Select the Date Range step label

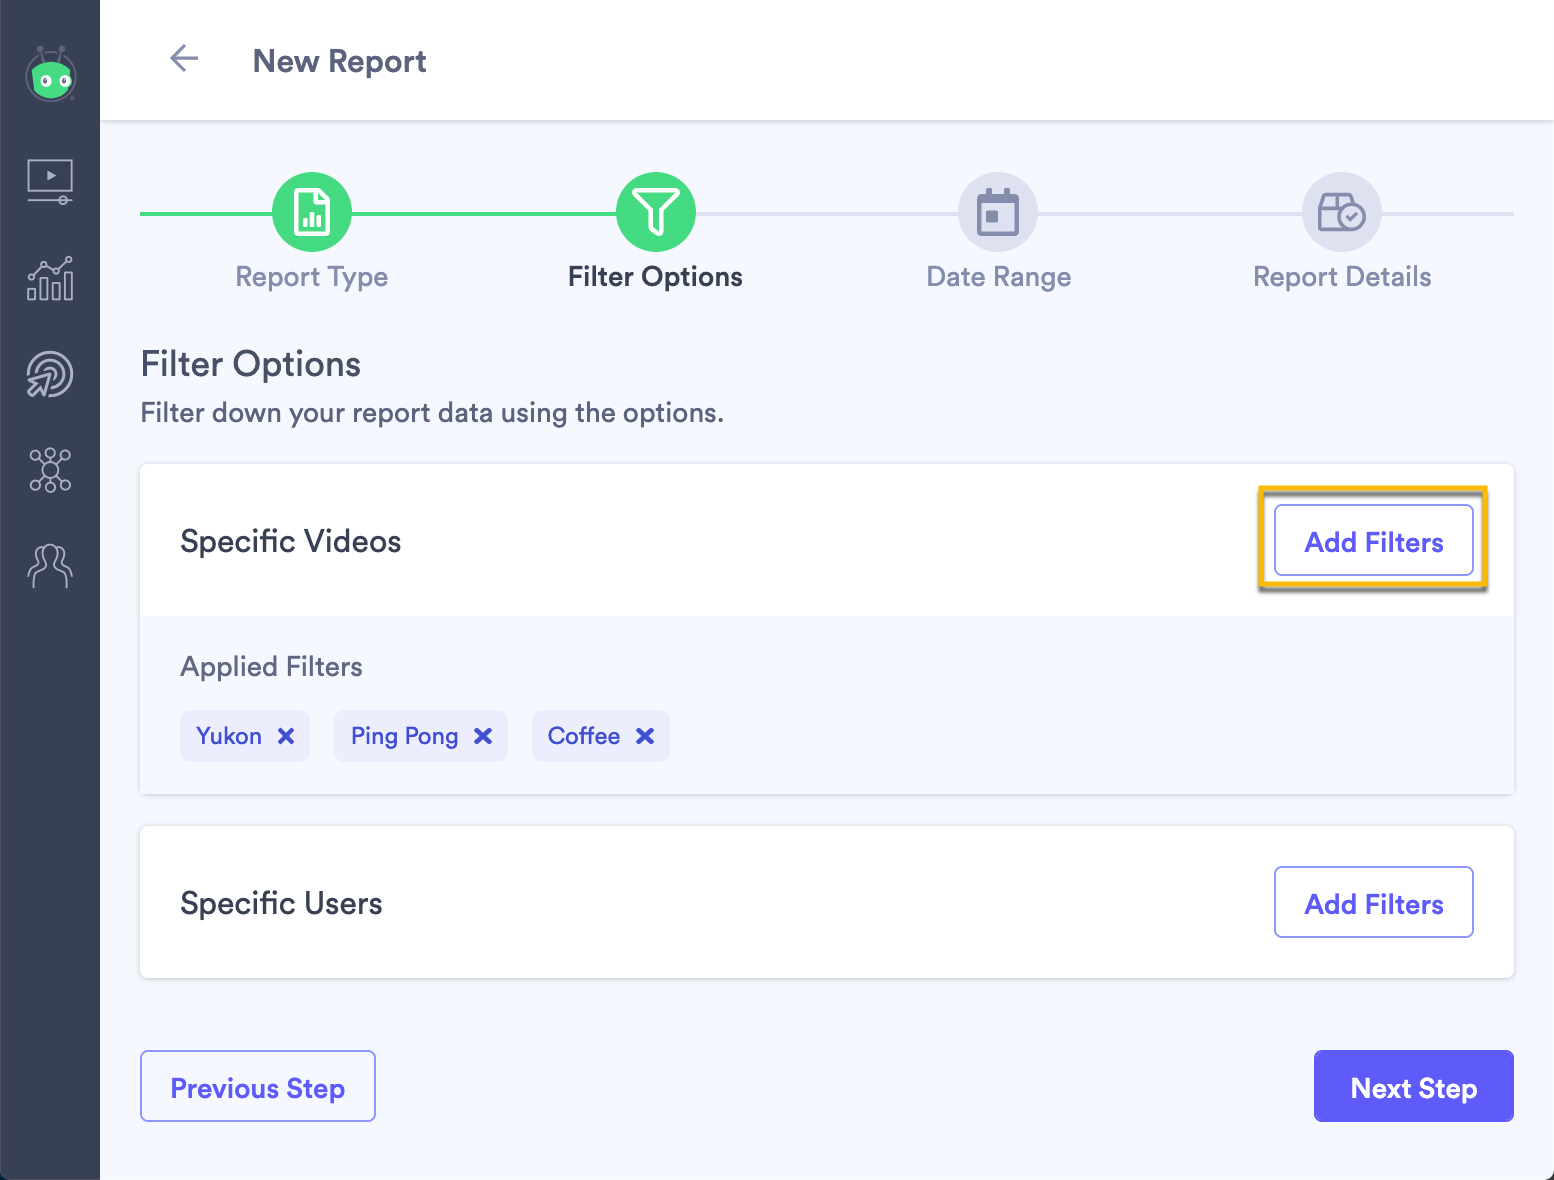point(999,277)
